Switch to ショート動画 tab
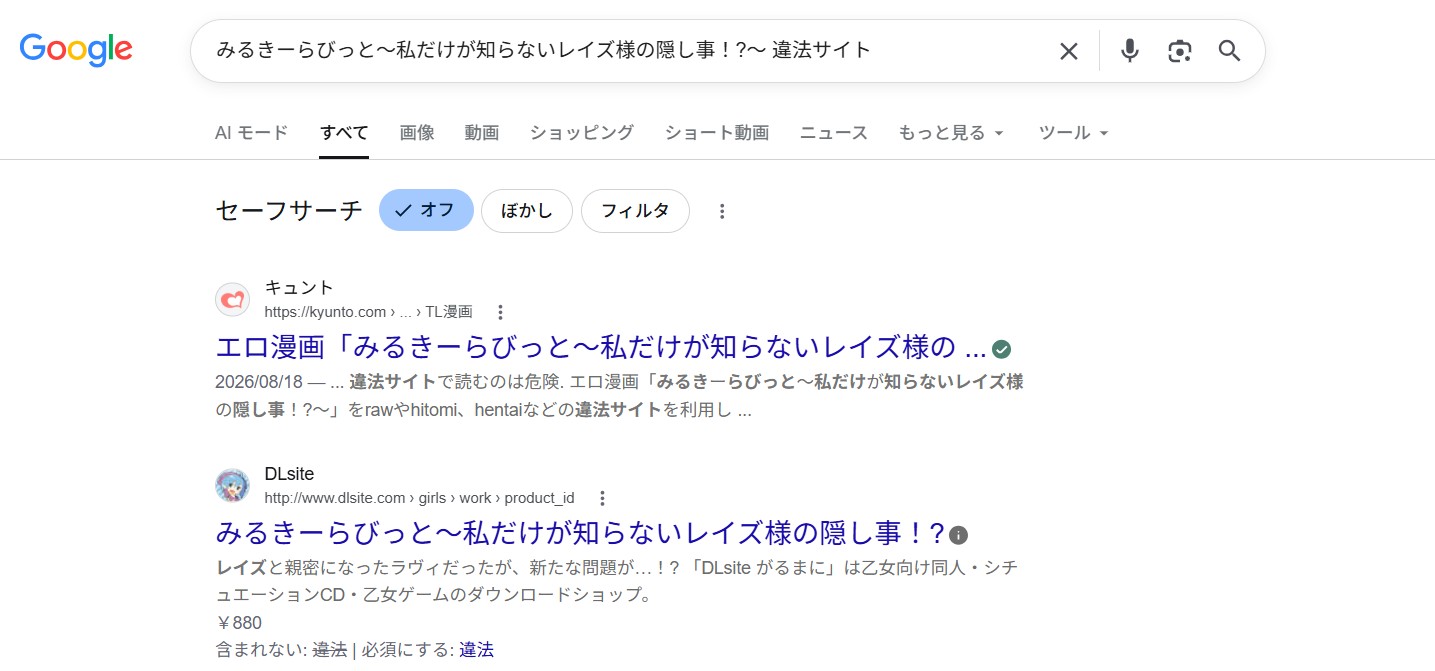This screenshot has width=1435, height=671. coord(717,133)
